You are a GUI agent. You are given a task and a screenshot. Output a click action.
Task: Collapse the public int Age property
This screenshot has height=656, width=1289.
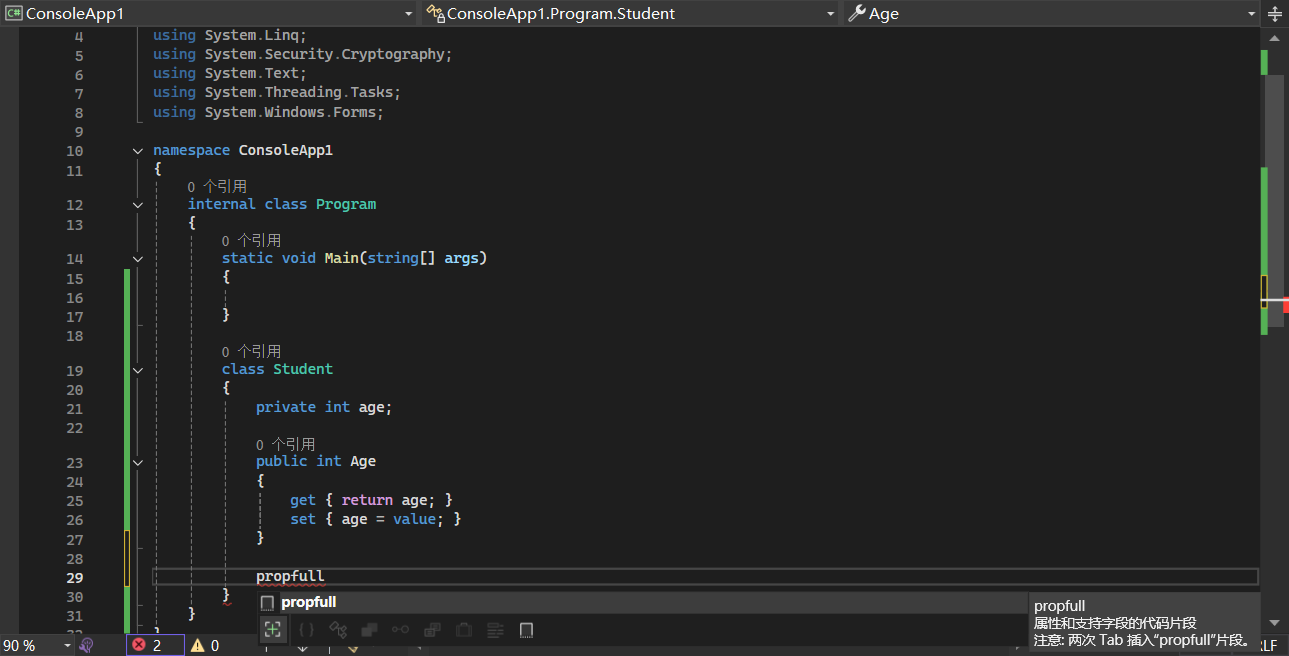(138, 461)
